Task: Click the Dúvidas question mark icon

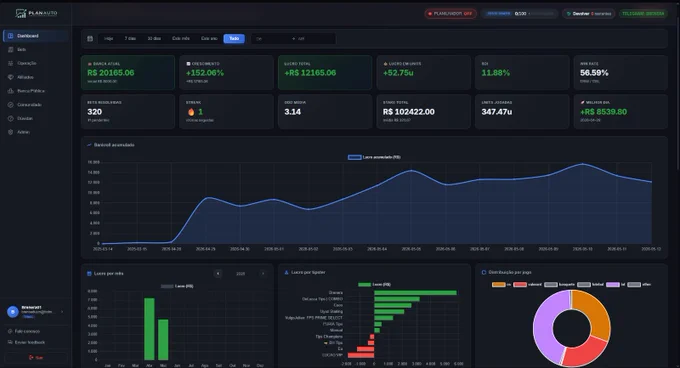Action: pyautogui.click(x=10, y=118)
